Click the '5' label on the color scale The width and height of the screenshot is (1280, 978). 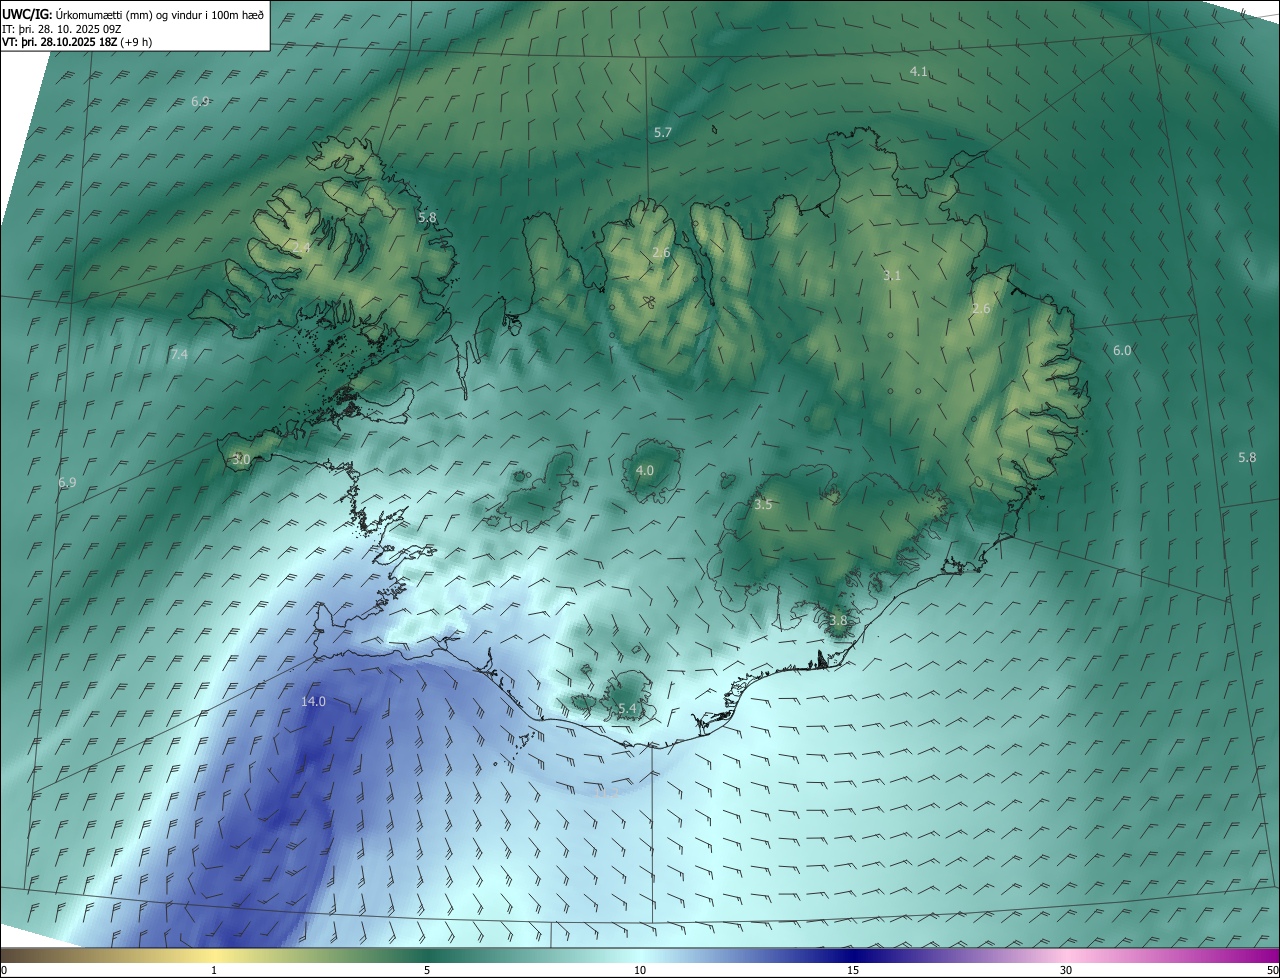pyautogui.click(x=427, y=970)
